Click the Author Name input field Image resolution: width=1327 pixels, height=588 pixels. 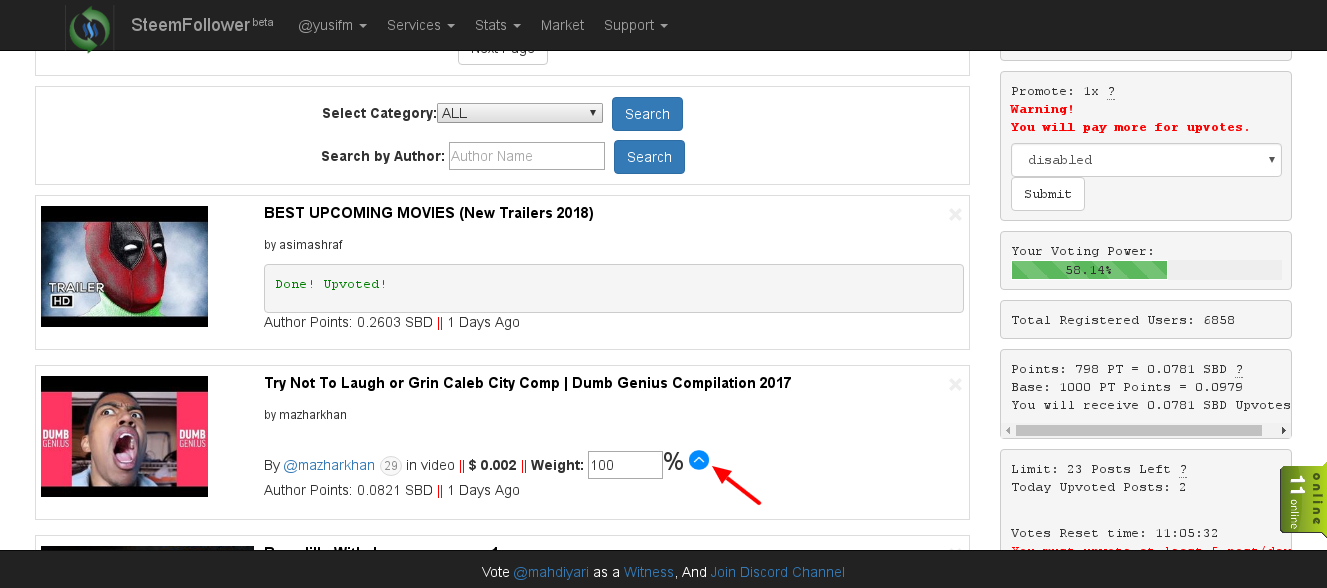pyautogui.click(x=526, y=156)
